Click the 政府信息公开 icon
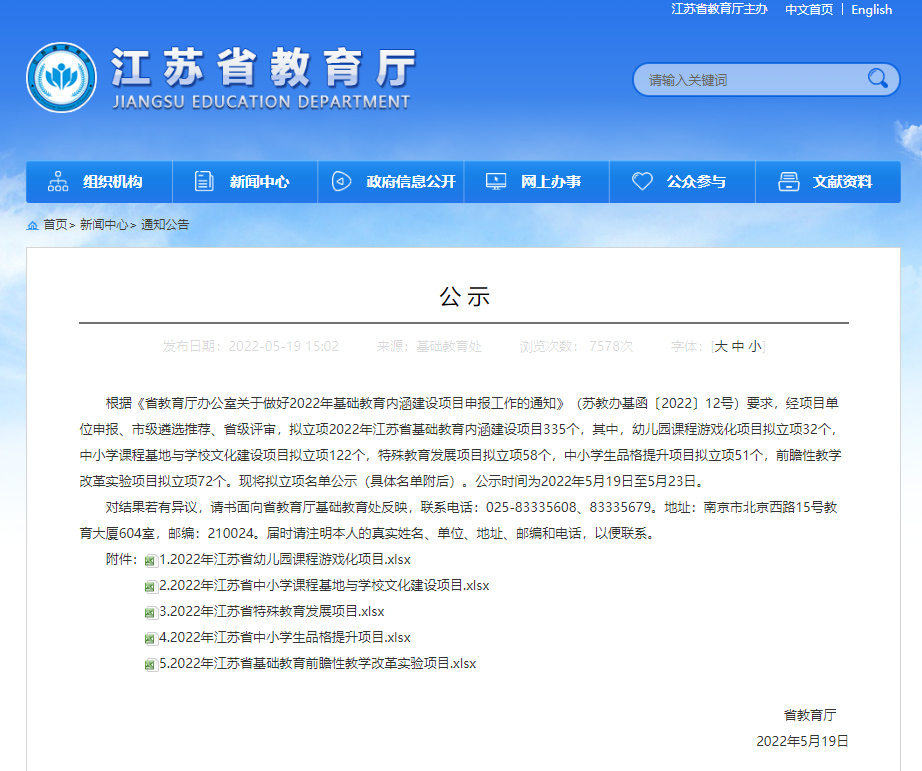The height and width of the screenshot is (771, 922). pos(341,182)
